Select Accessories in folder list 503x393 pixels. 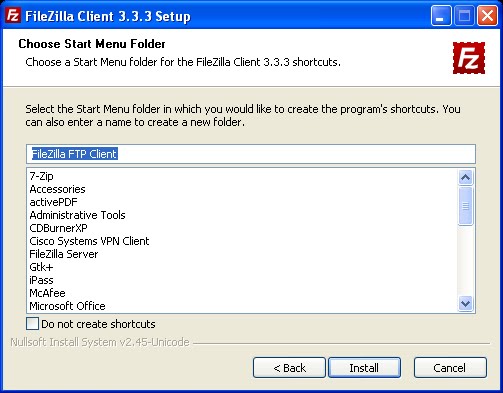57,189
